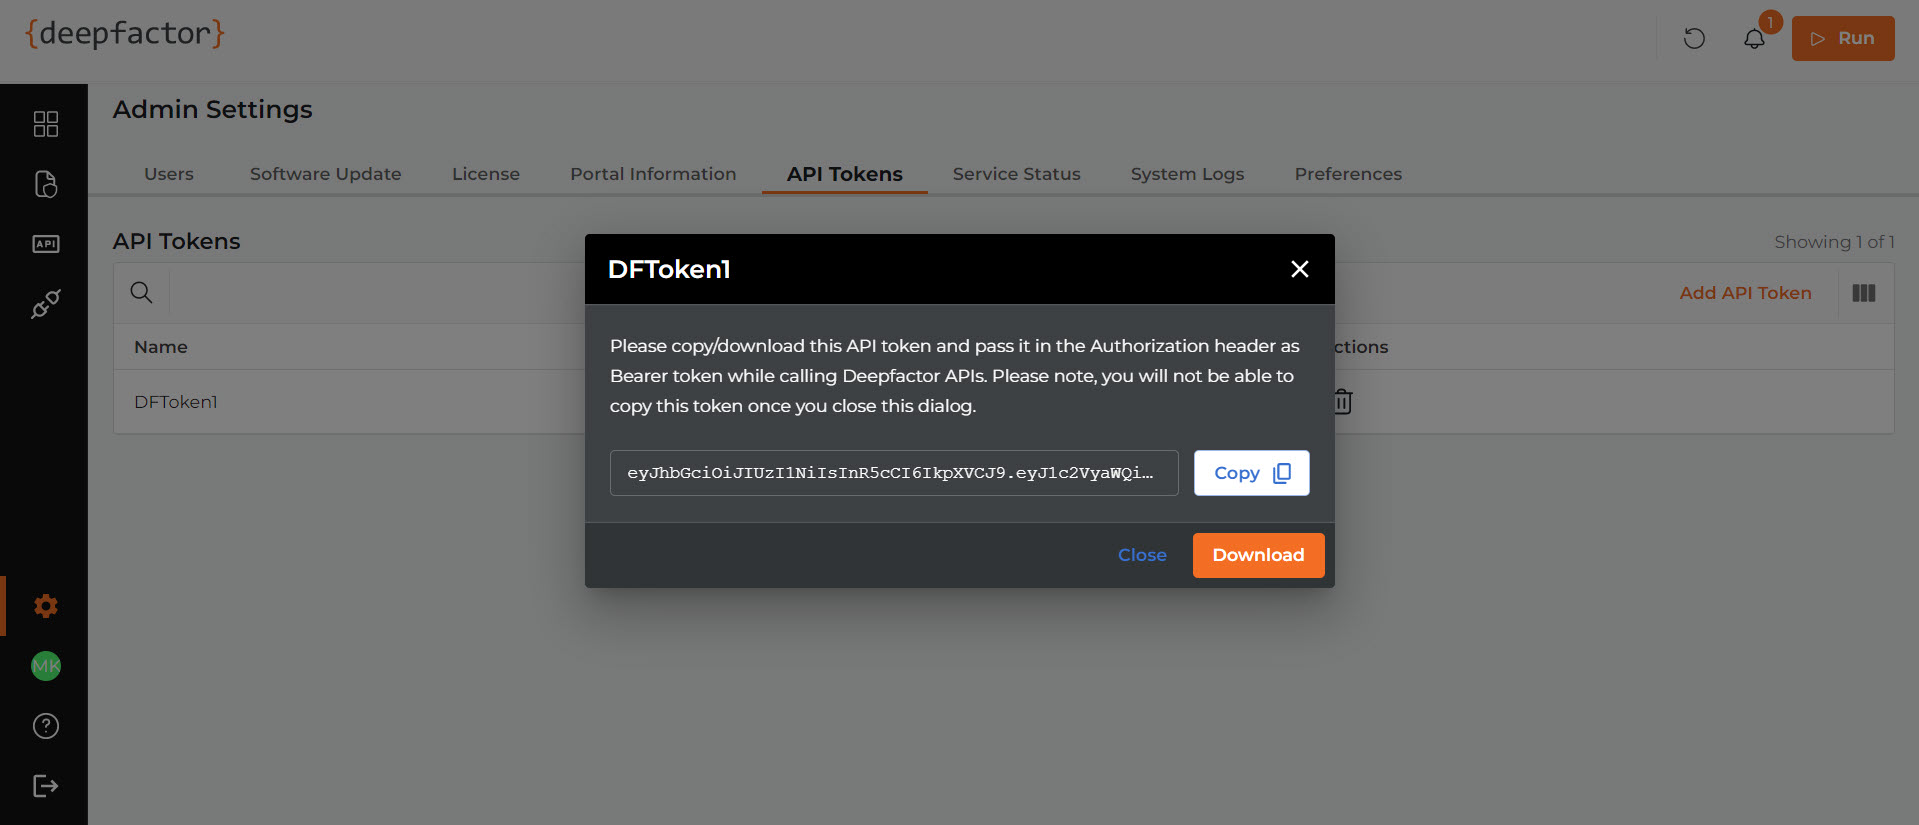
Task: Click the token table search icon
Action: [x=142, y=293]
